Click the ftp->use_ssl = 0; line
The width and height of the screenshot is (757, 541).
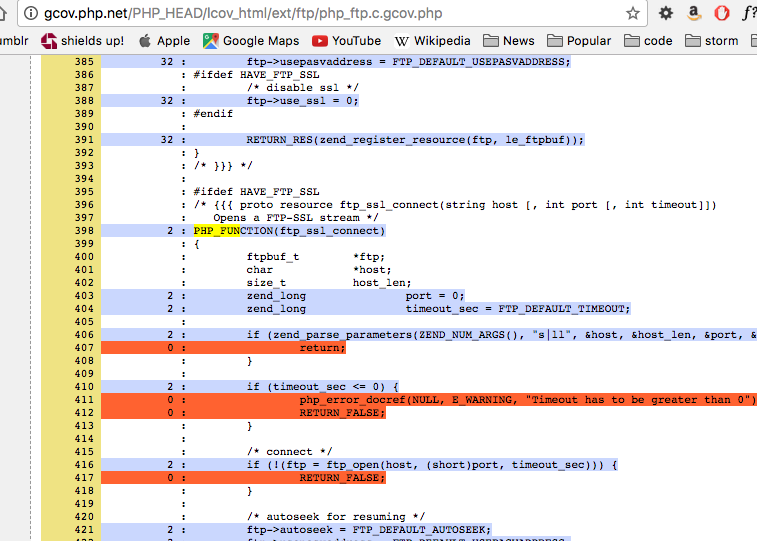303,101
